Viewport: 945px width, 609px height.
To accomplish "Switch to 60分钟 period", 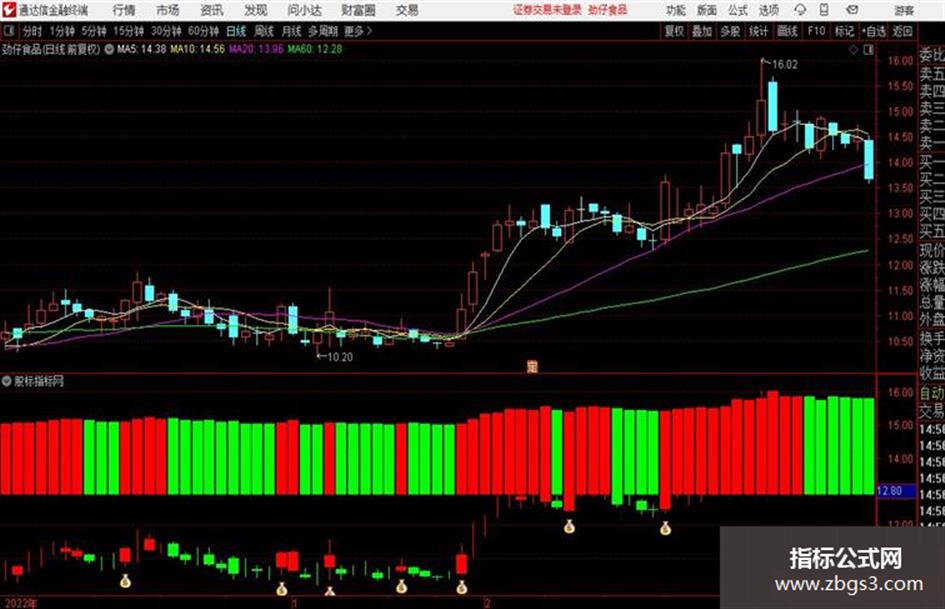I will 203,31.
